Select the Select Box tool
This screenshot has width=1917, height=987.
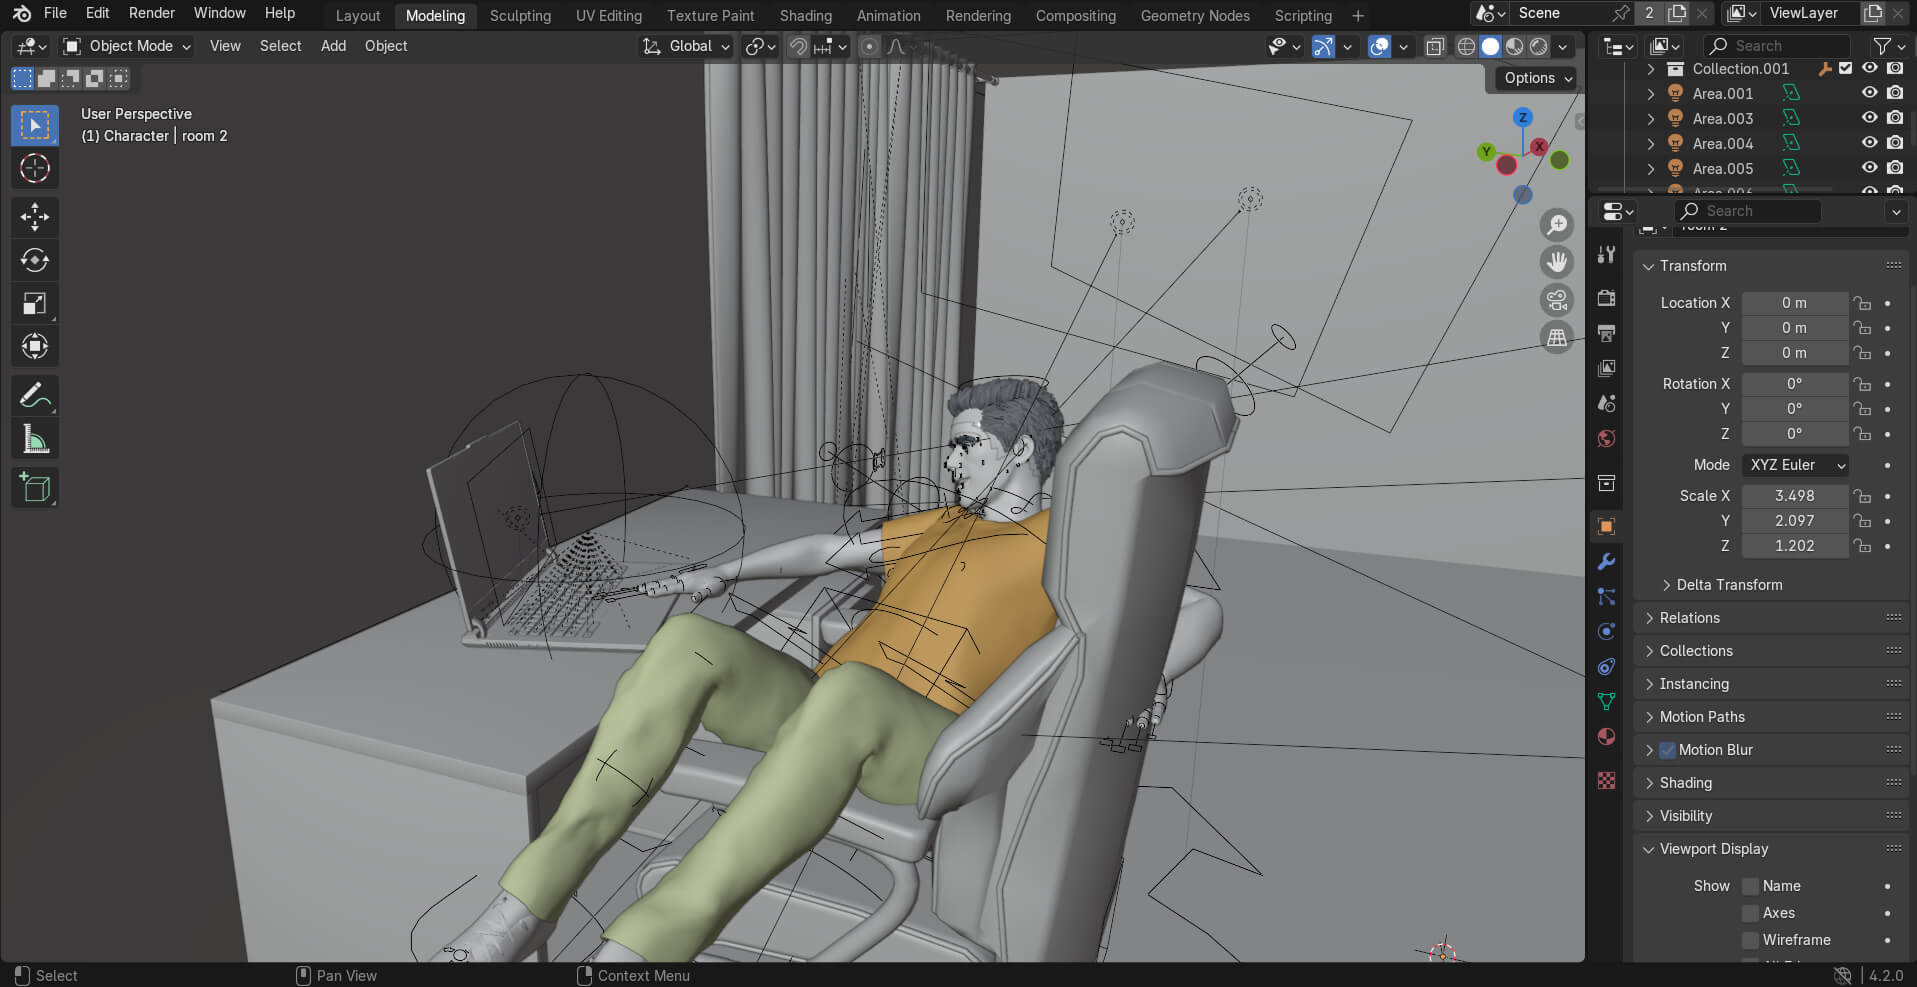tap(35, 125)
